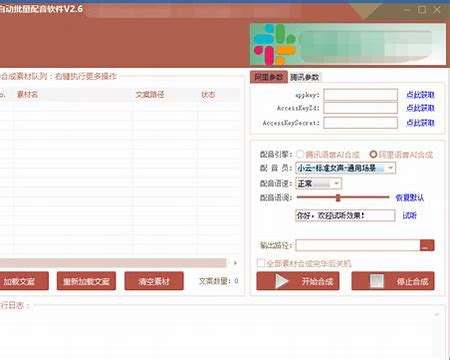Click the AccessKeySecret input field

pos(360,123)
